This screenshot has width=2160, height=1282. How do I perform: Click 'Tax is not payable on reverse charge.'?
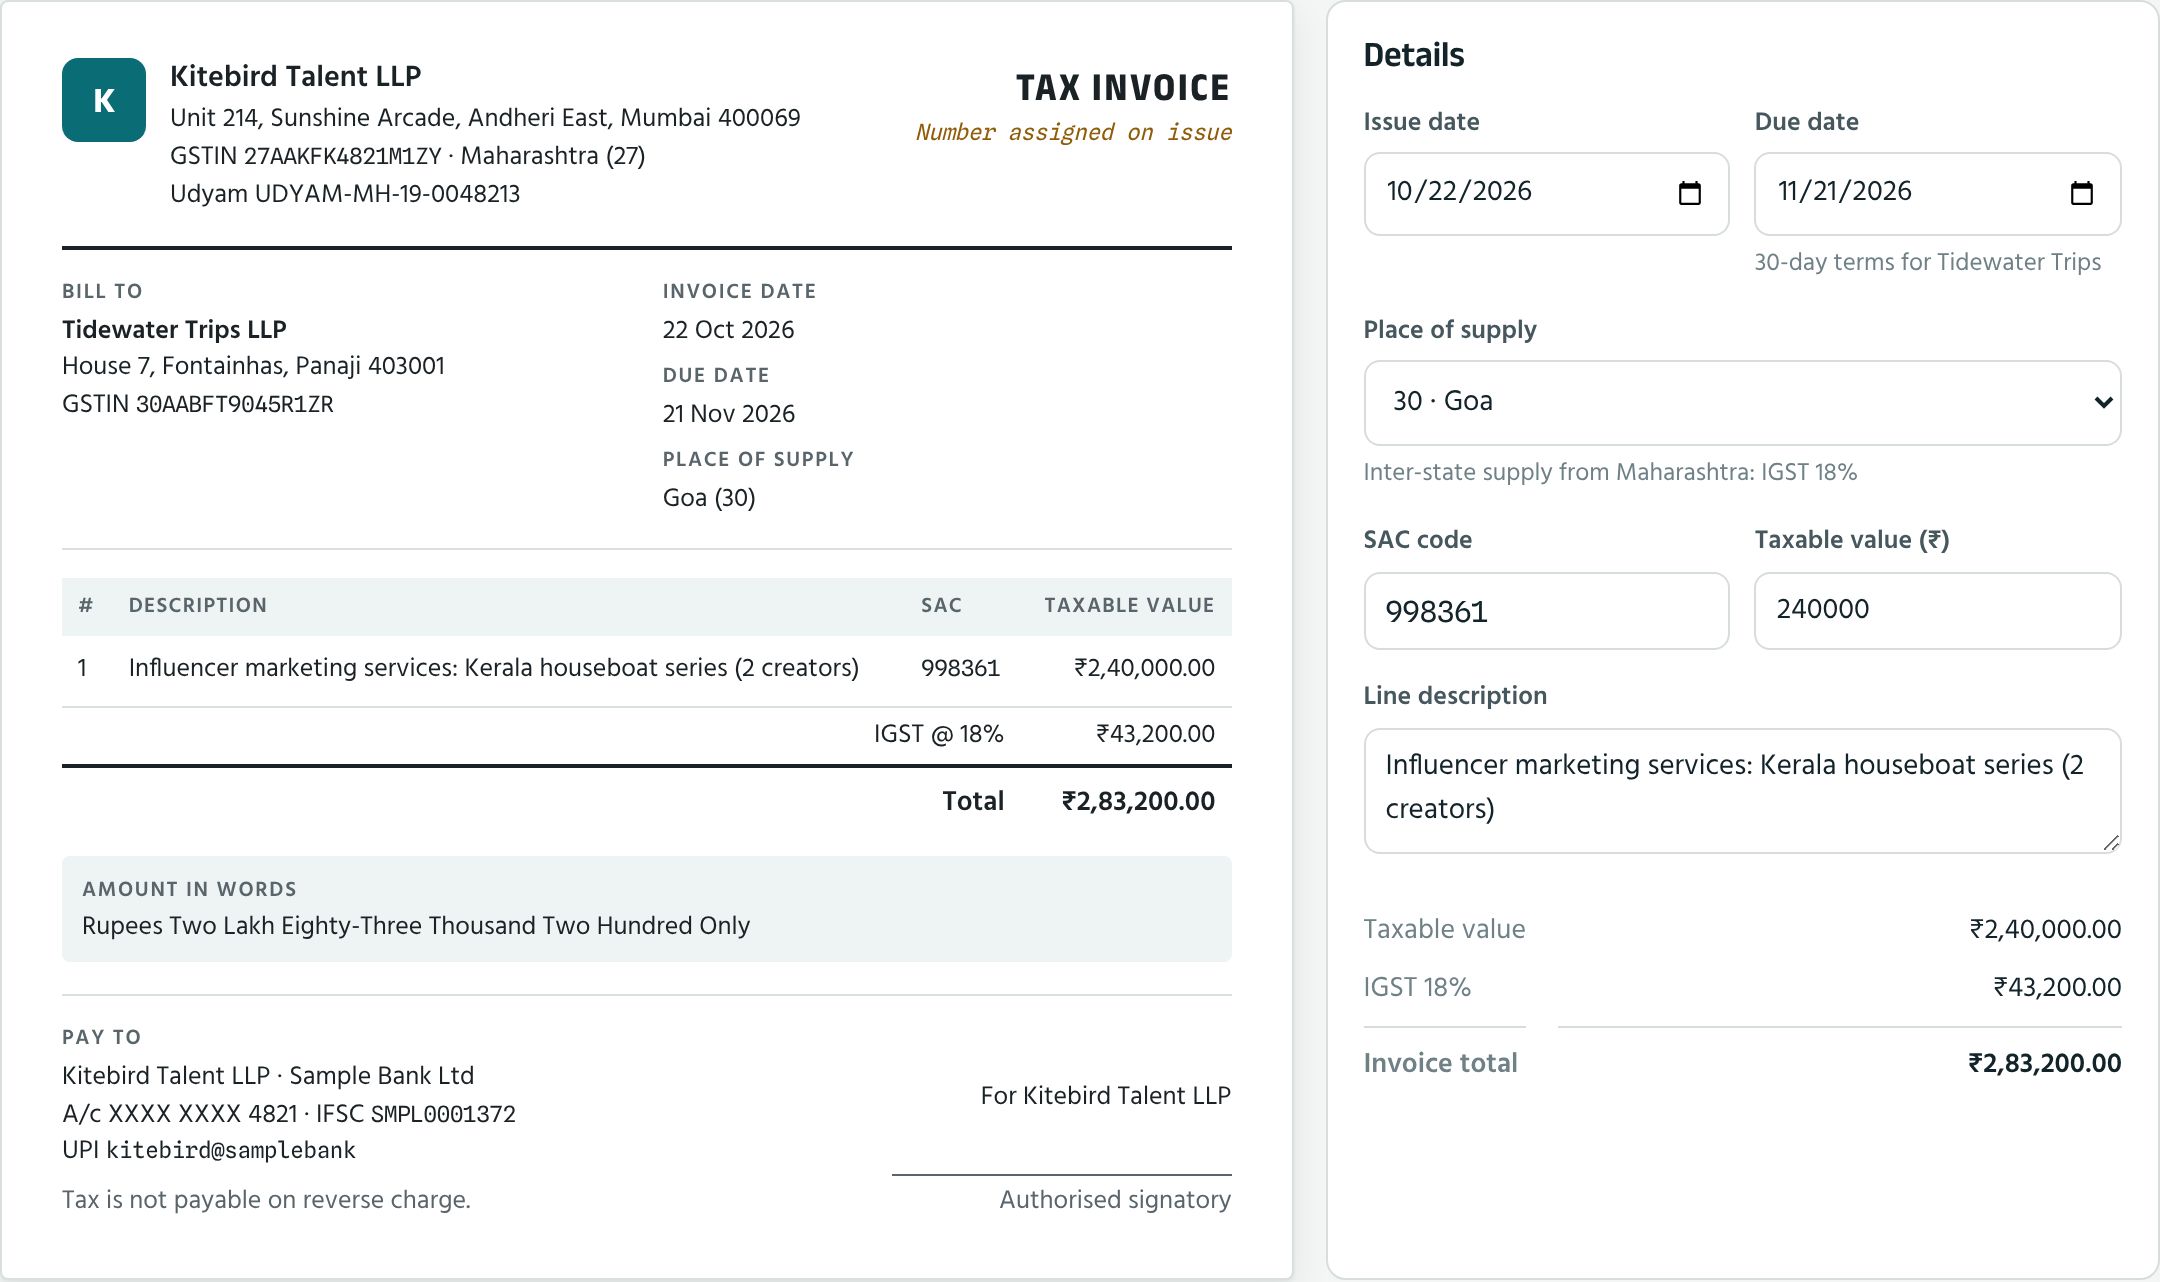coord(266,1200)
